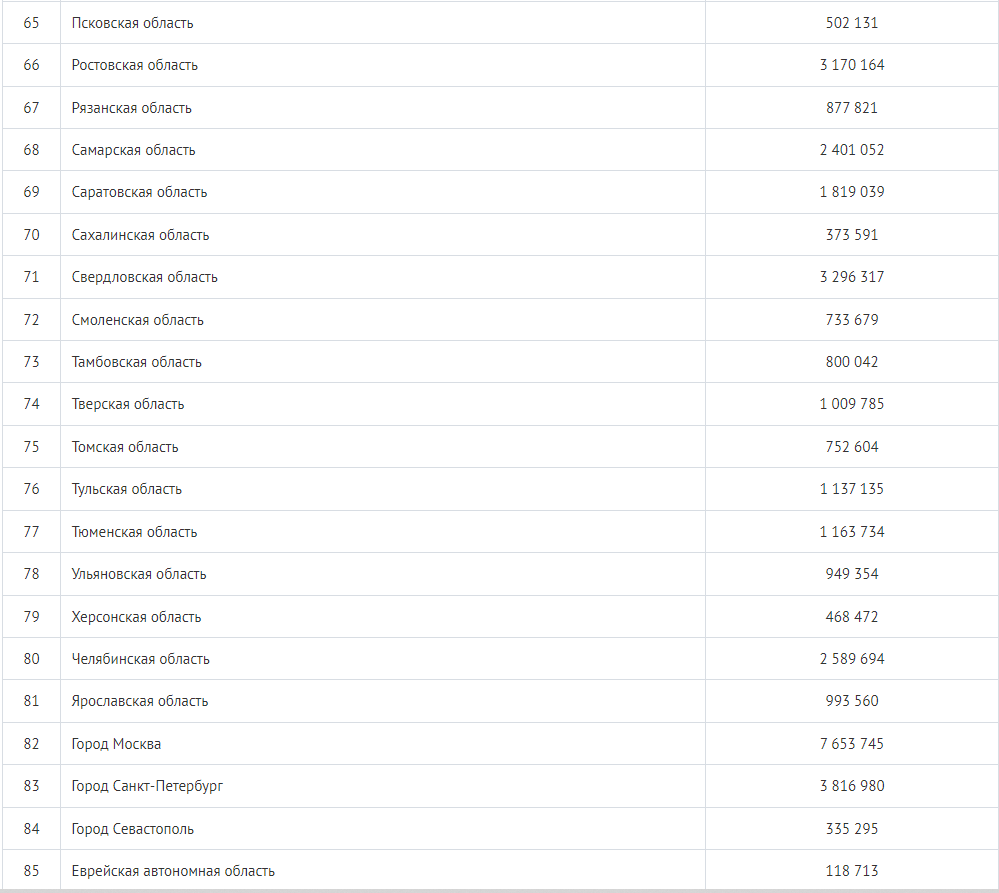Viewport: 999px width, 893px height.
Task: Select the Самарская область cell
Action: coord(134,150)
